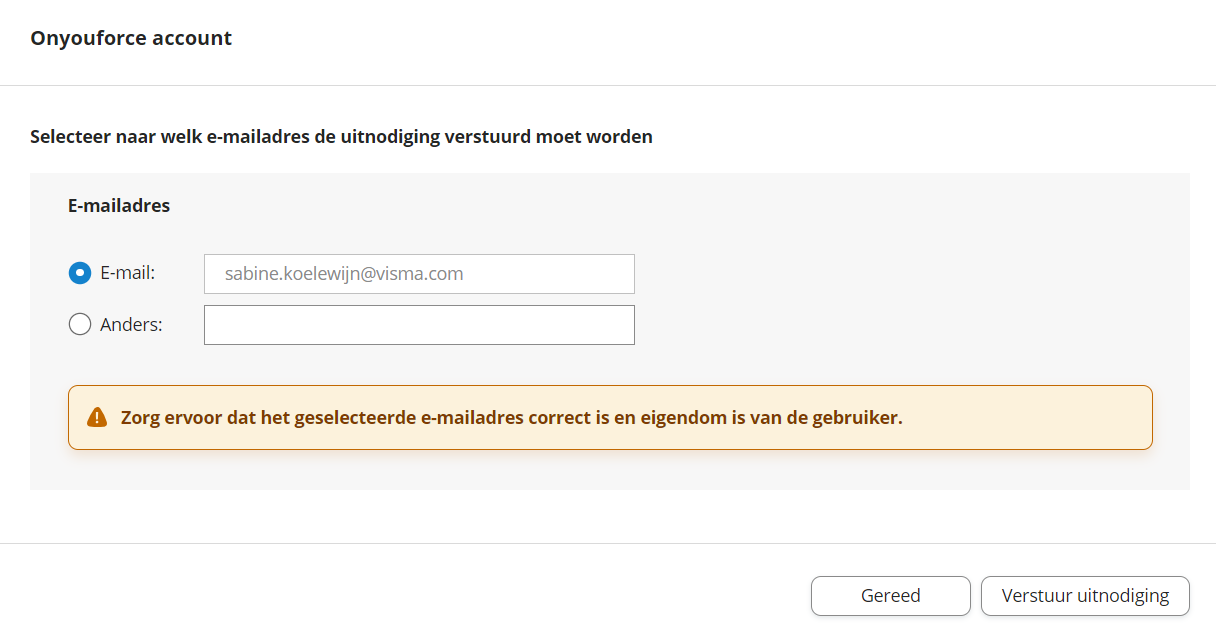Click the "Anders:" radio label text
This screenshot has height=633, width=1216.
coord(131,324)
